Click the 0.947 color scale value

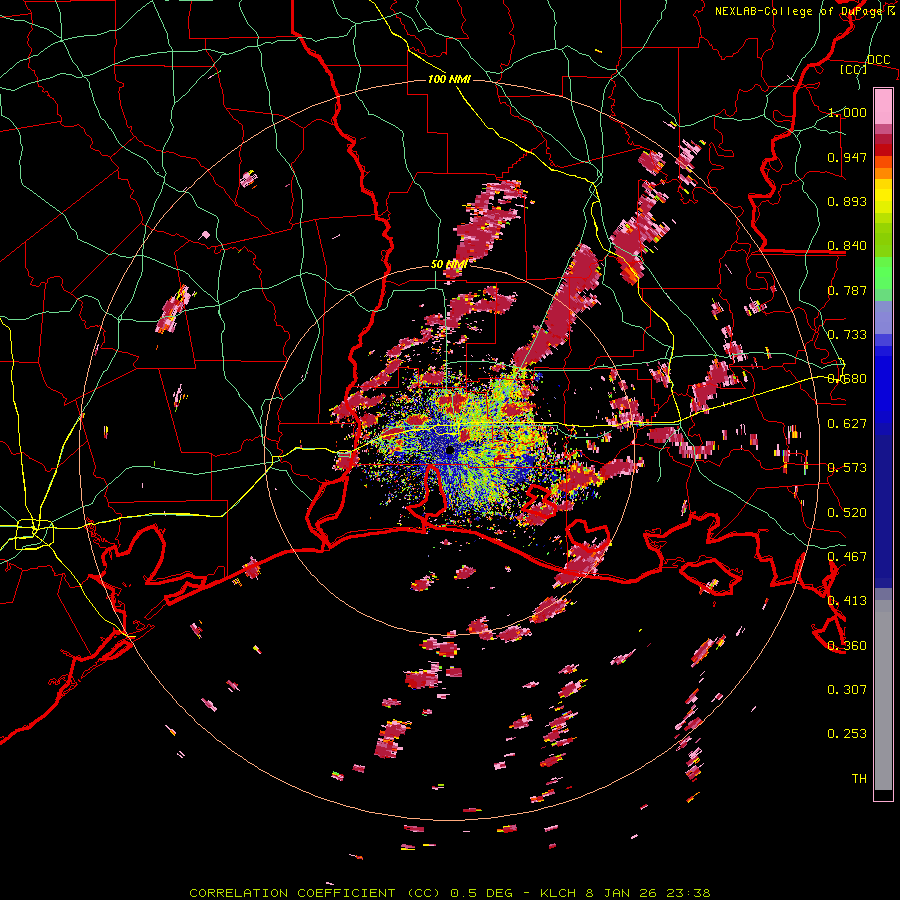coord(847,157)
